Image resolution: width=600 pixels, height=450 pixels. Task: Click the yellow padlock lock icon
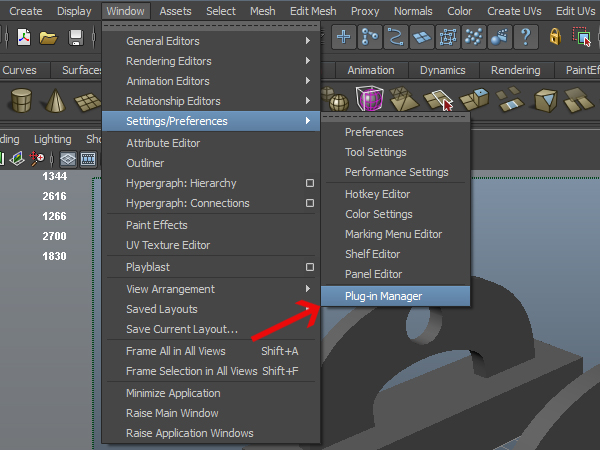pyautogui.click(x=555, y=37)
